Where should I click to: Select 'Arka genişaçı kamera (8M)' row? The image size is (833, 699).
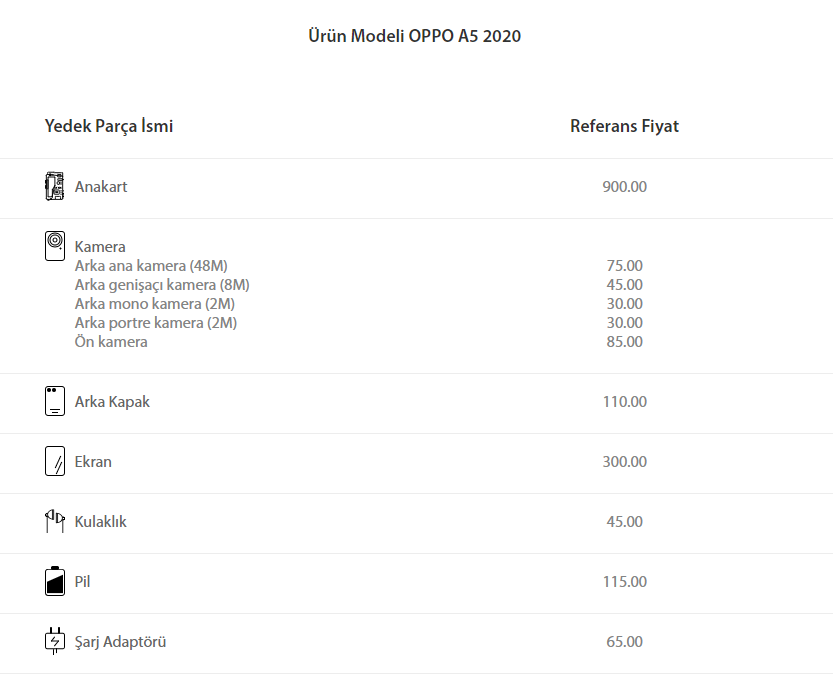tap(162, 285)
